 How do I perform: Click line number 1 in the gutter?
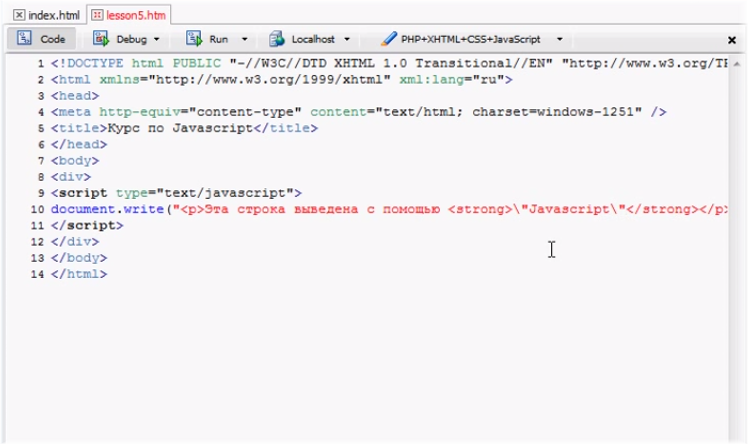(41, 63)
